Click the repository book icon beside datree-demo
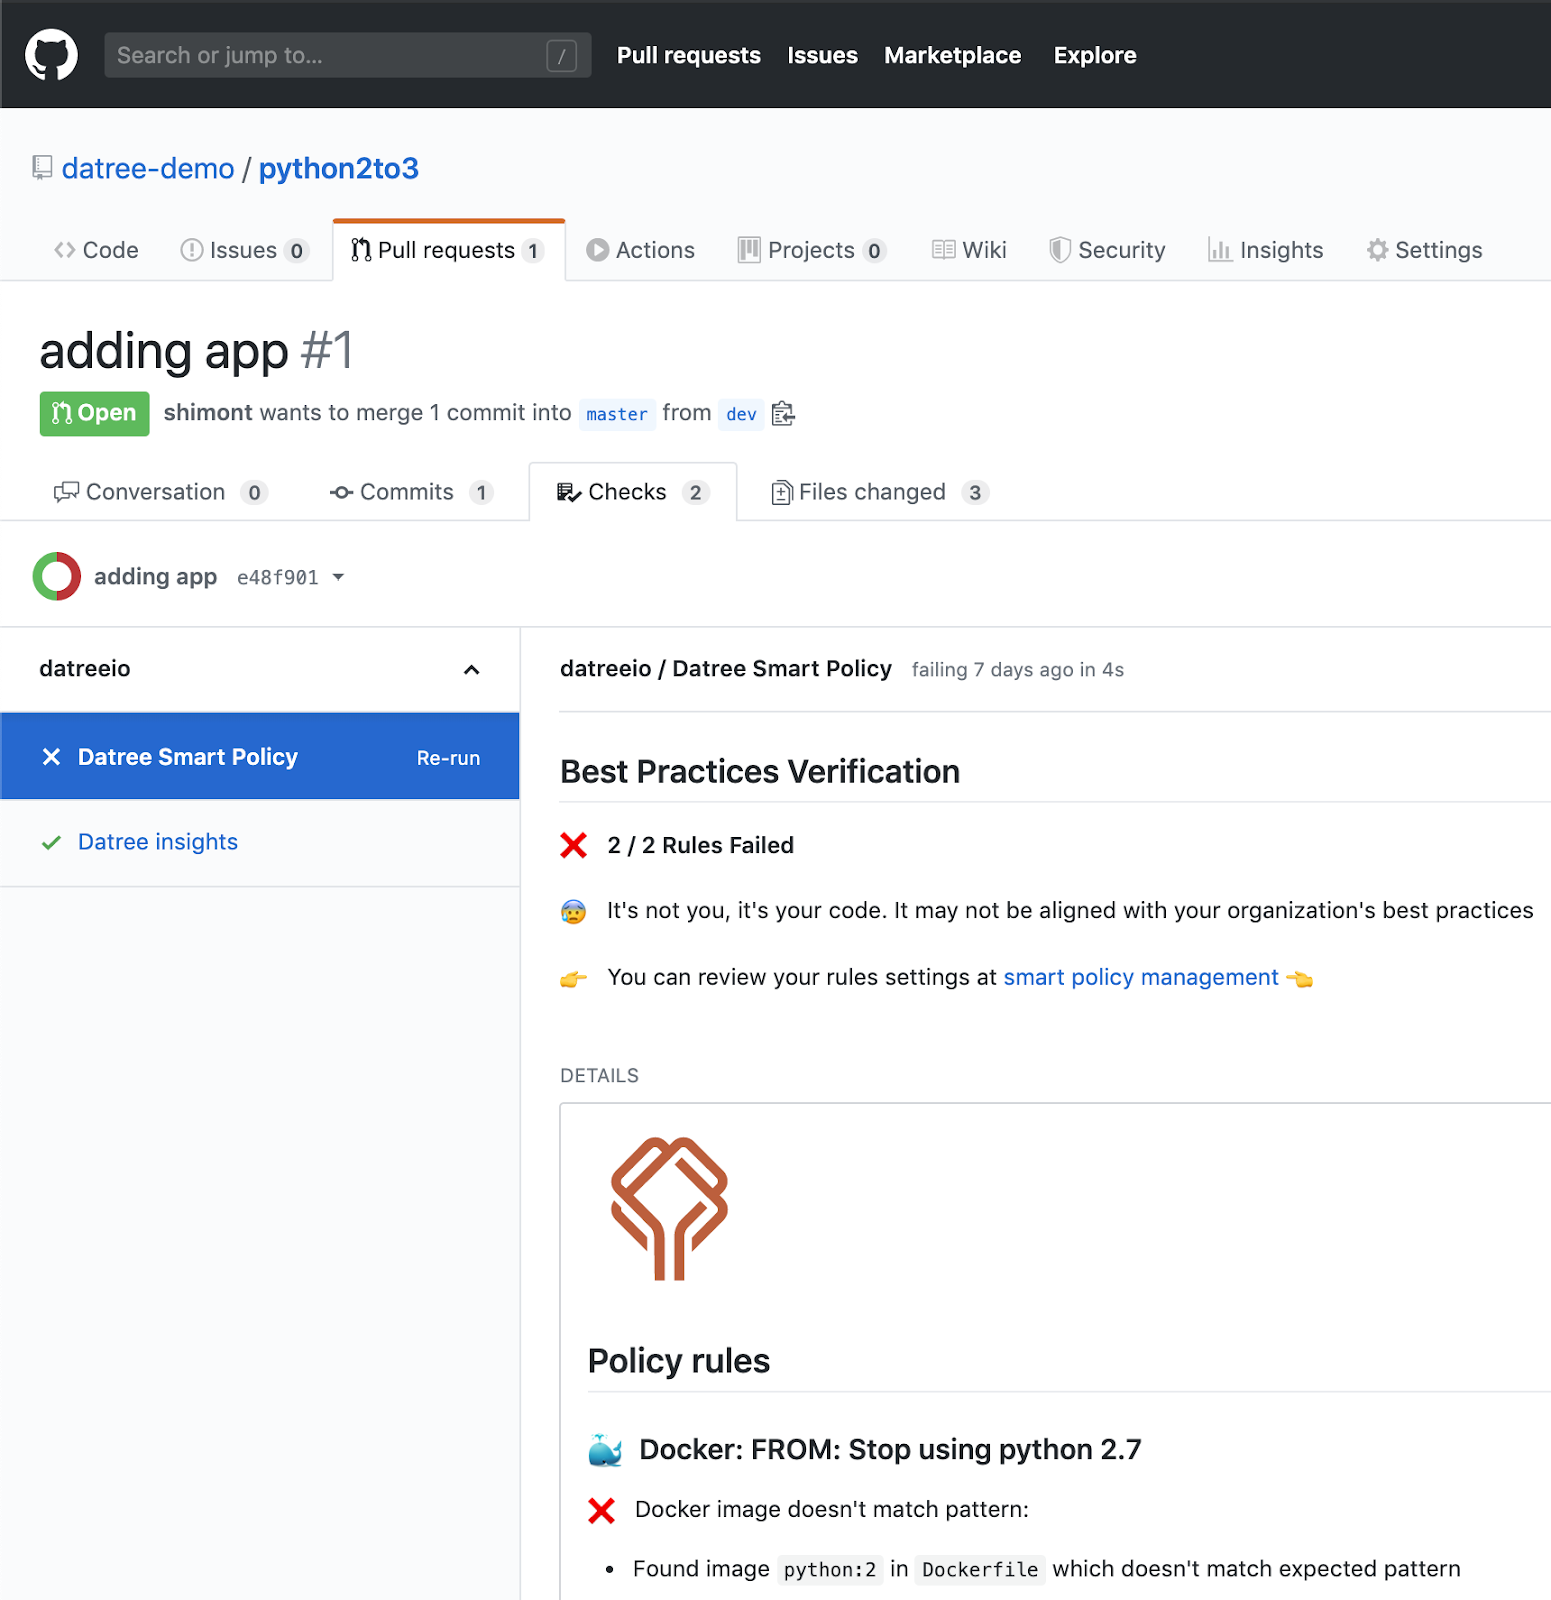Viewport: 1551px width, 1600px height. point(42,167)
